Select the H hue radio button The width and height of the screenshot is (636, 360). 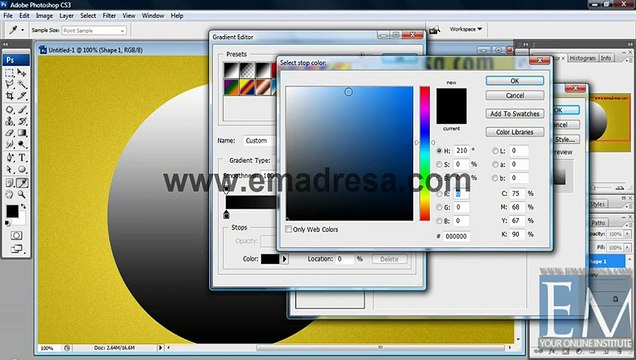click(439, 150)
